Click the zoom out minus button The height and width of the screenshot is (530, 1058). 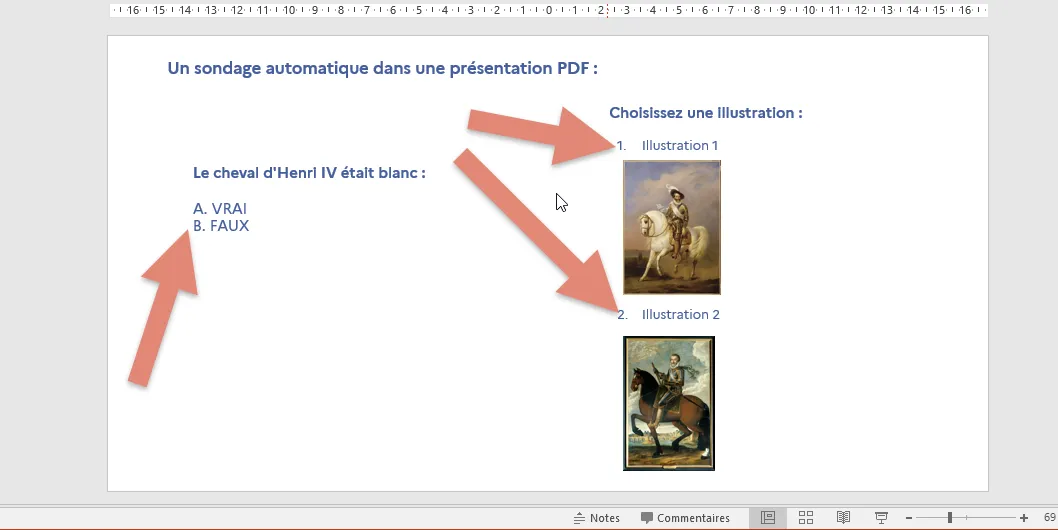909,518
